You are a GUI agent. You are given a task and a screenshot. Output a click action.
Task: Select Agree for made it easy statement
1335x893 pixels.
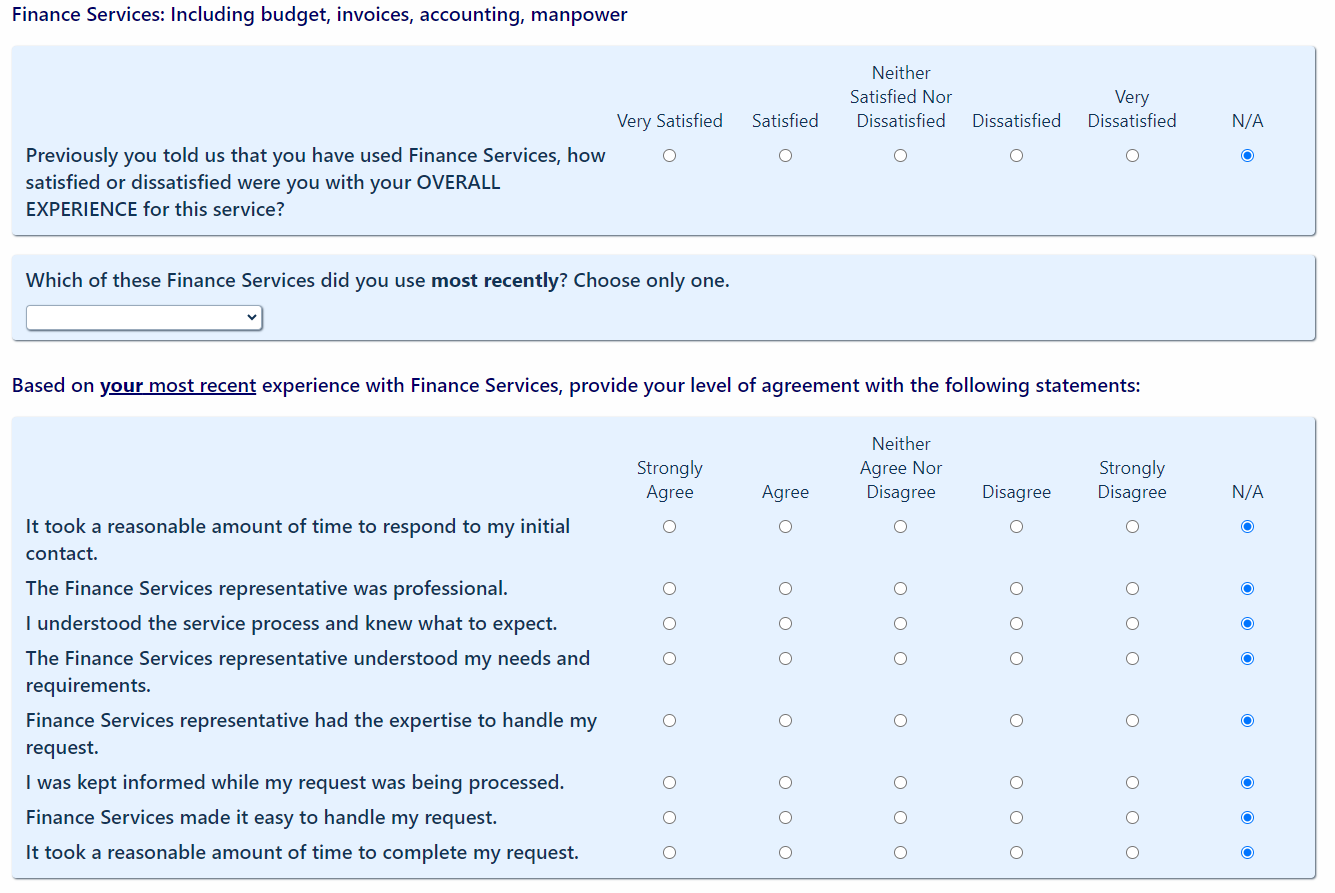point(785,818)
